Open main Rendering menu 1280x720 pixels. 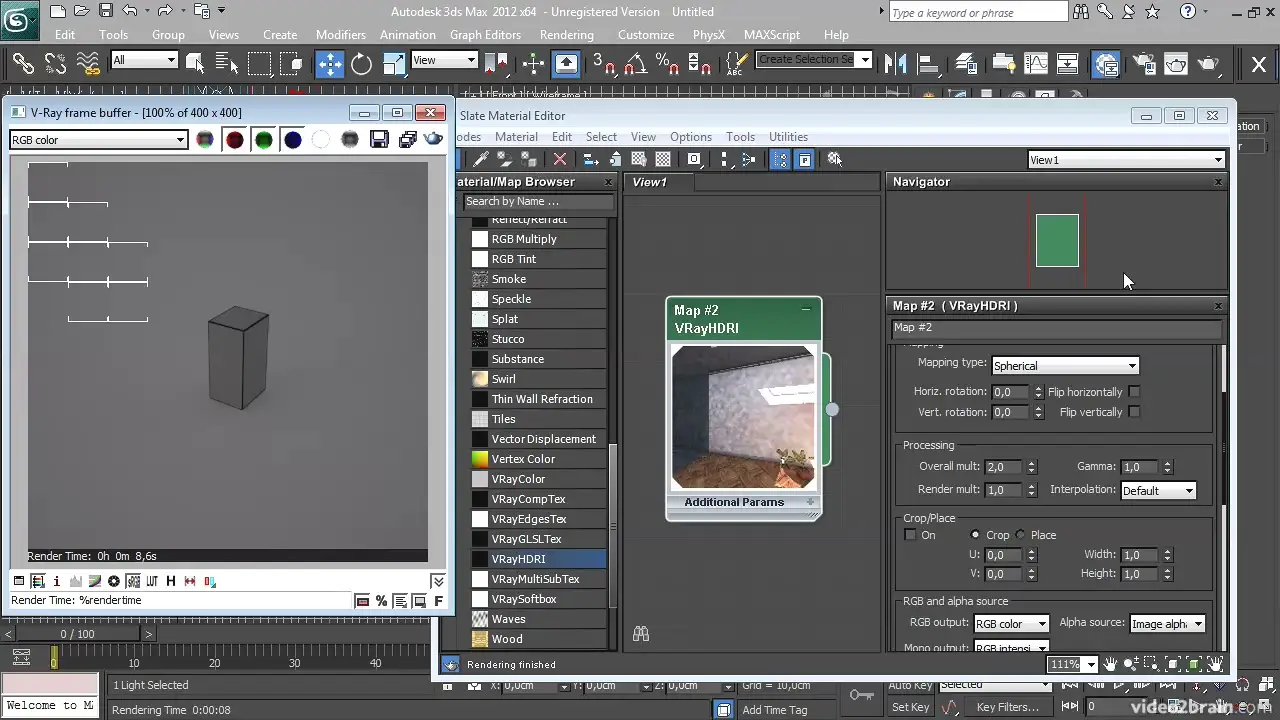coord(567,35)
